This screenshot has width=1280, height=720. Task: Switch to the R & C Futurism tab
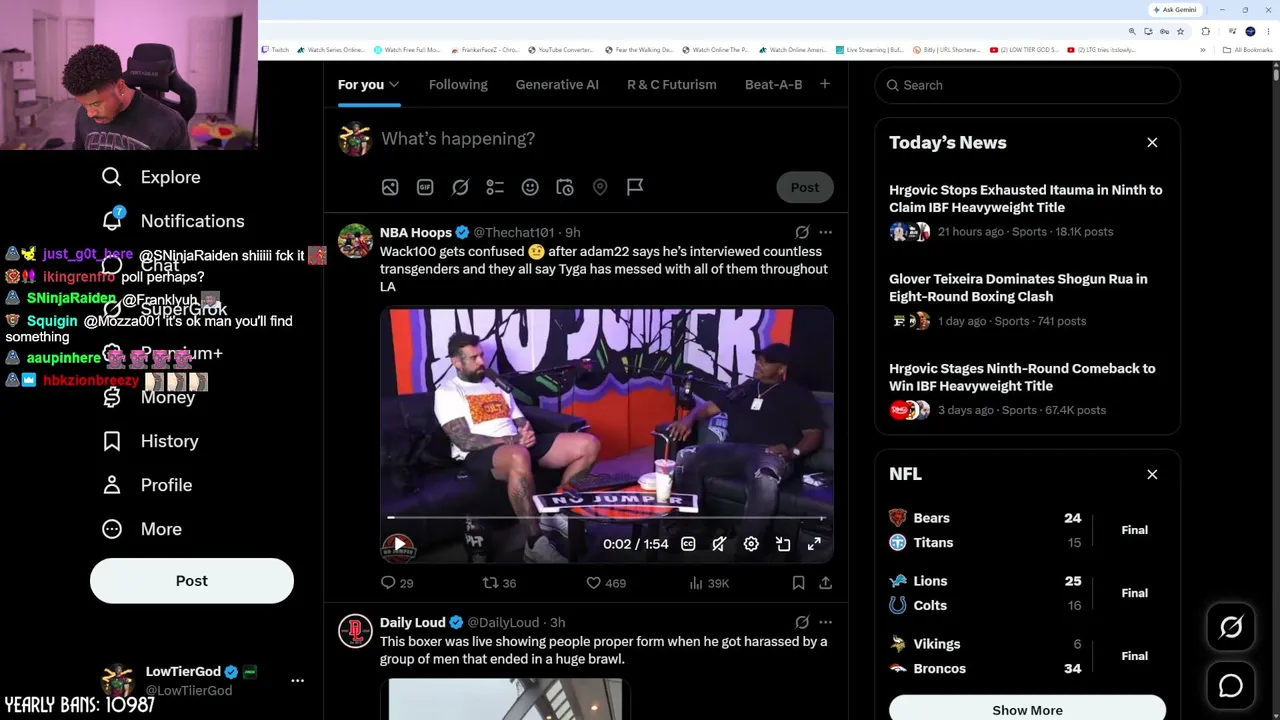click(672, 85)
